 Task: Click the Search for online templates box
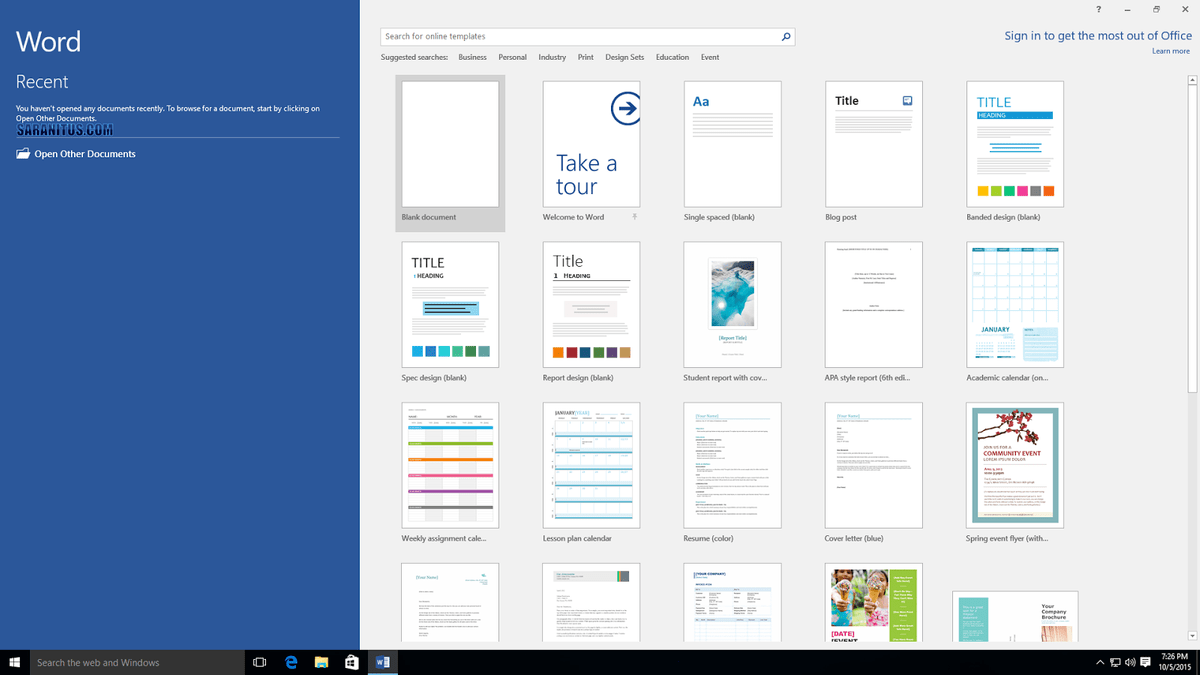click(587, 37)
